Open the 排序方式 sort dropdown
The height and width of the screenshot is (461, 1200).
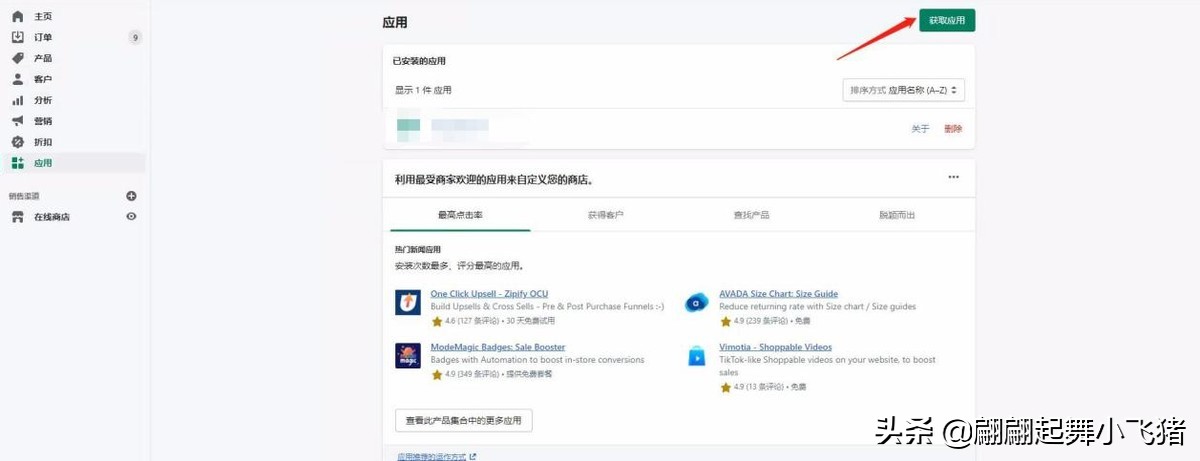point(904,90)
